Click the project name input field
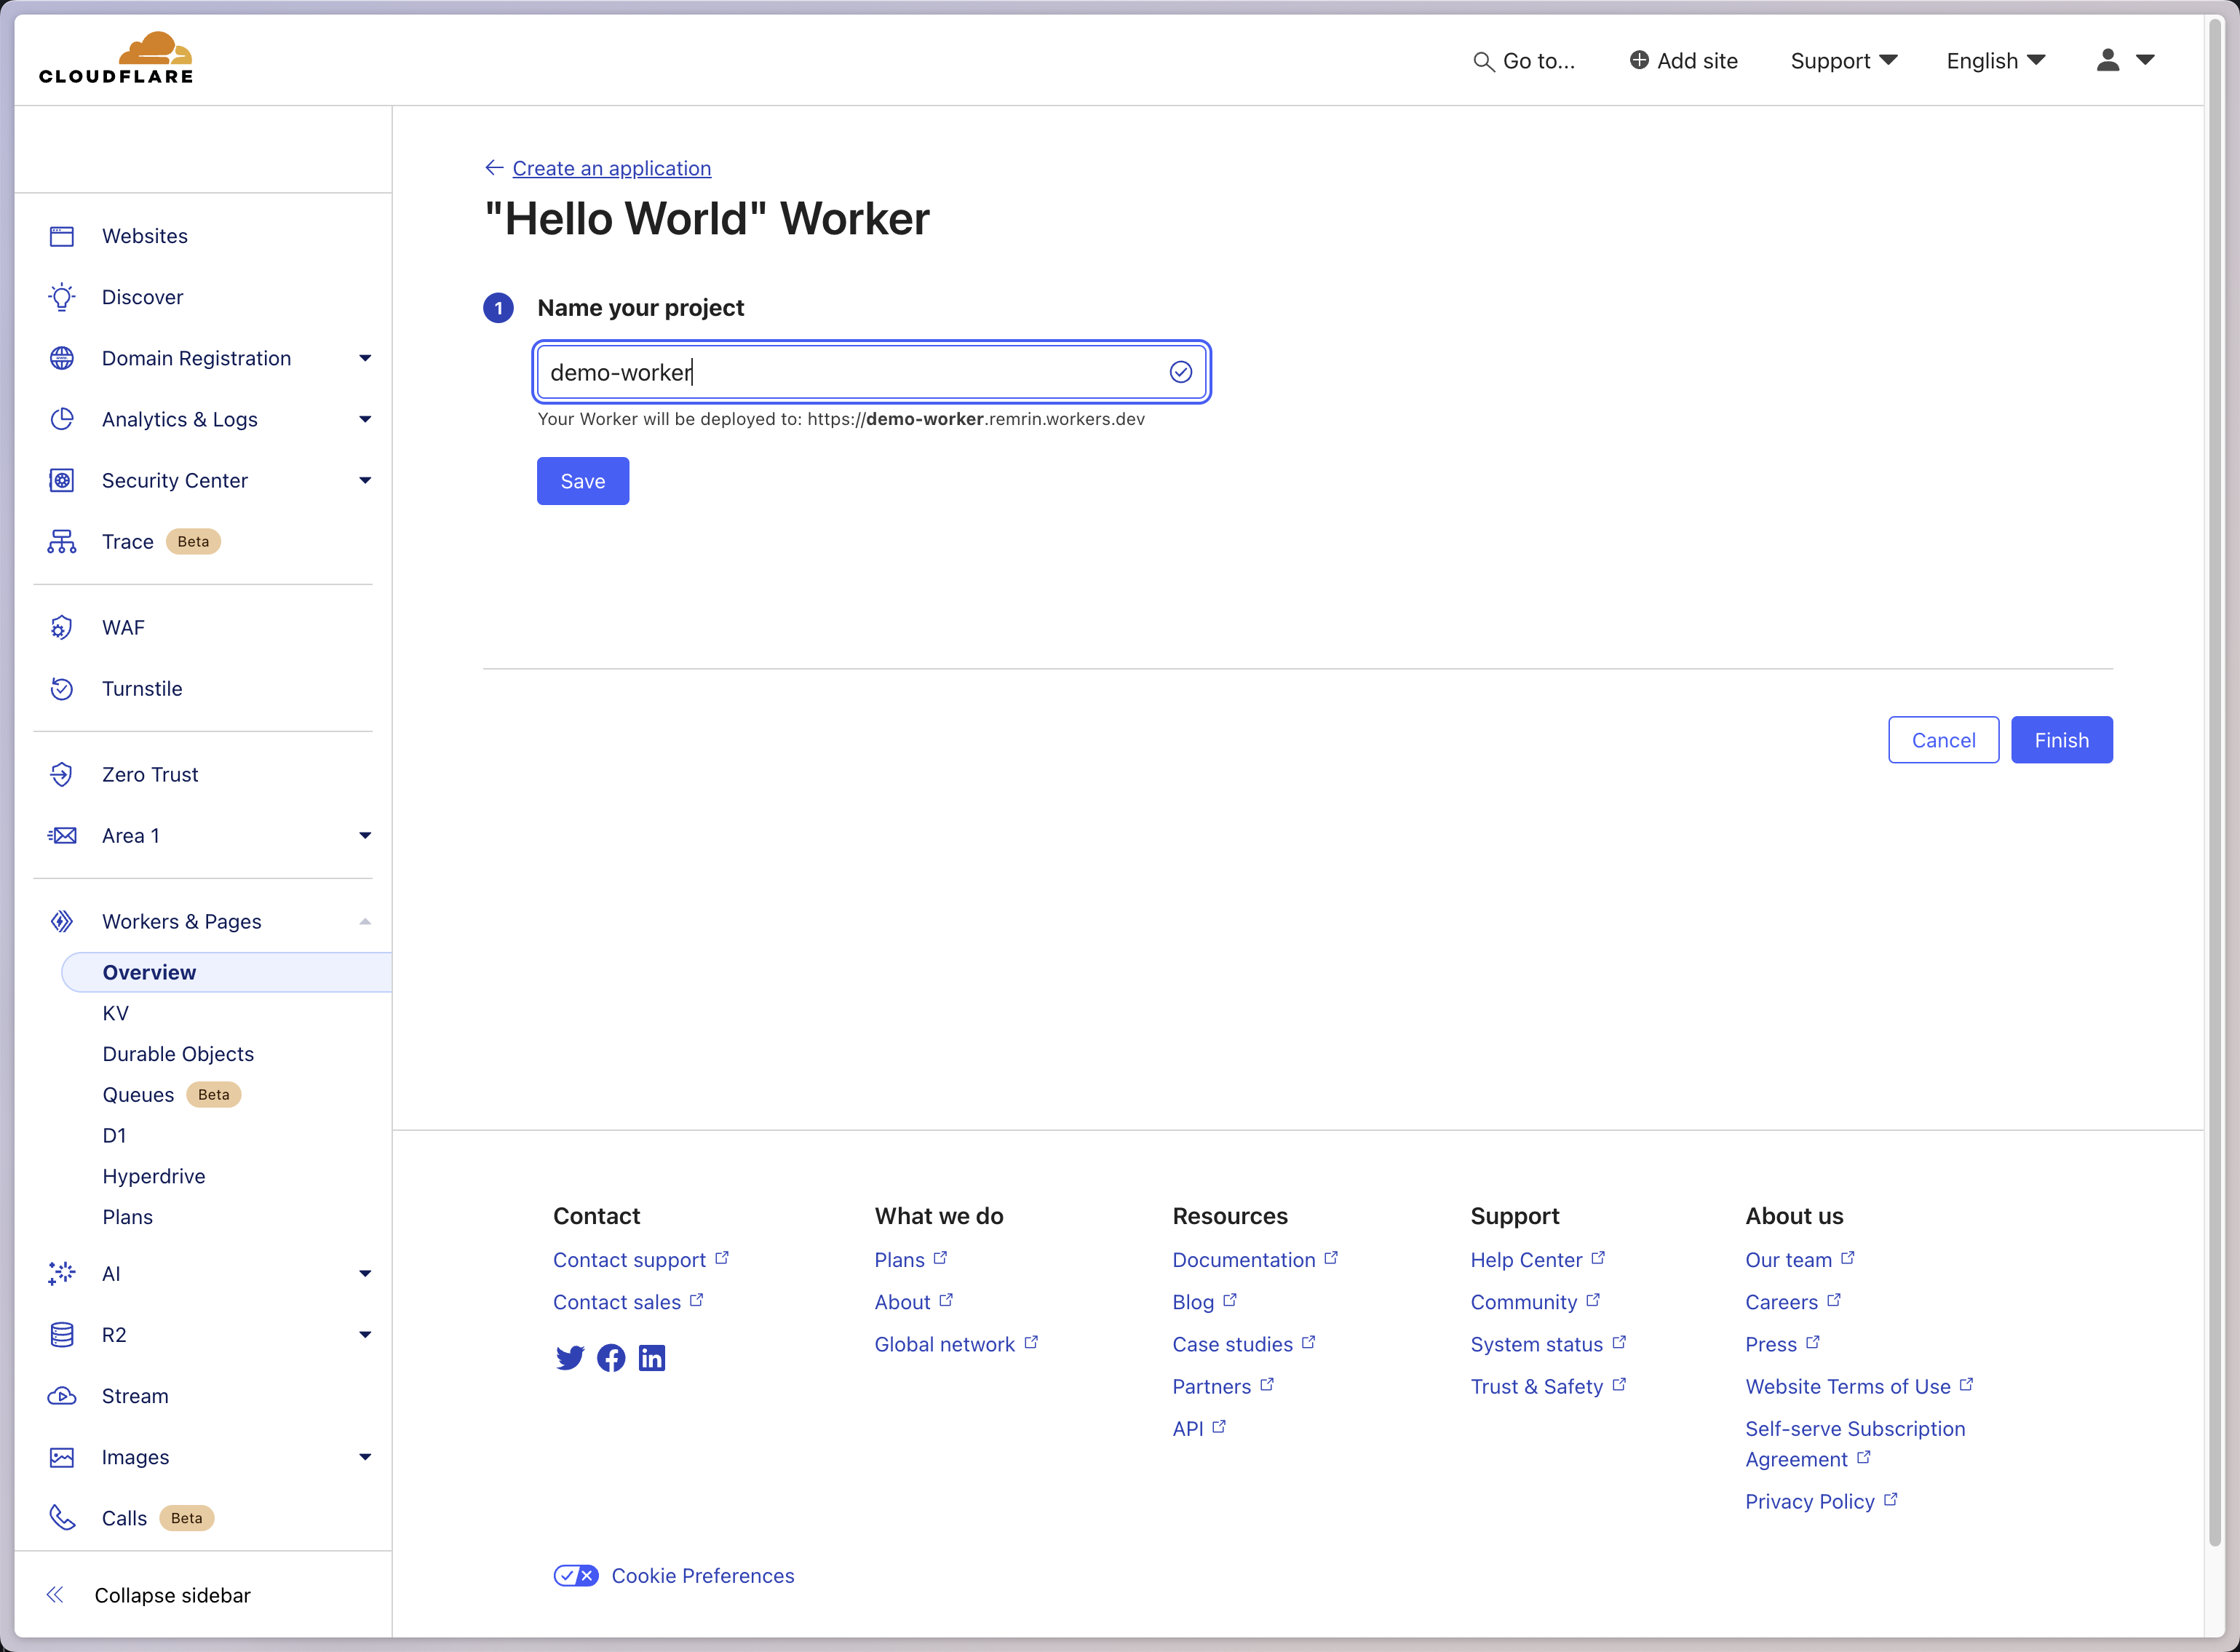Image resolution: width=2240 pixels, height=1652 pixels. (871, 372)
